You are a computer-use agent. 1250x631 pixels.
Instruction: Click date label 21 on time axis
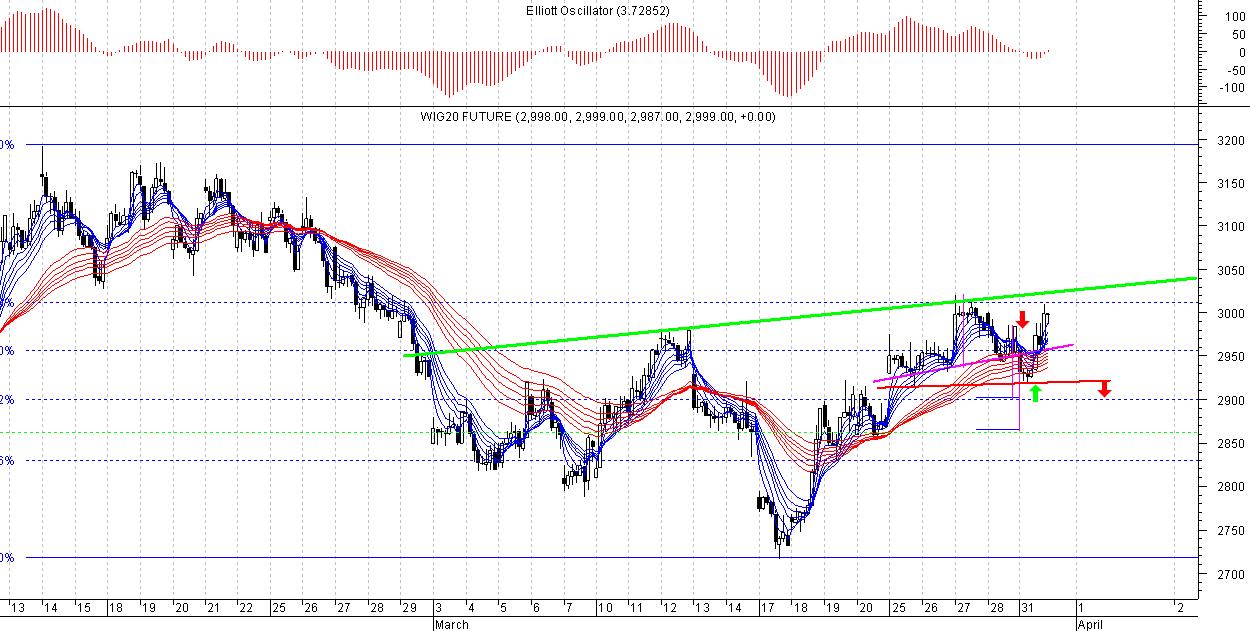coord(213,607)
